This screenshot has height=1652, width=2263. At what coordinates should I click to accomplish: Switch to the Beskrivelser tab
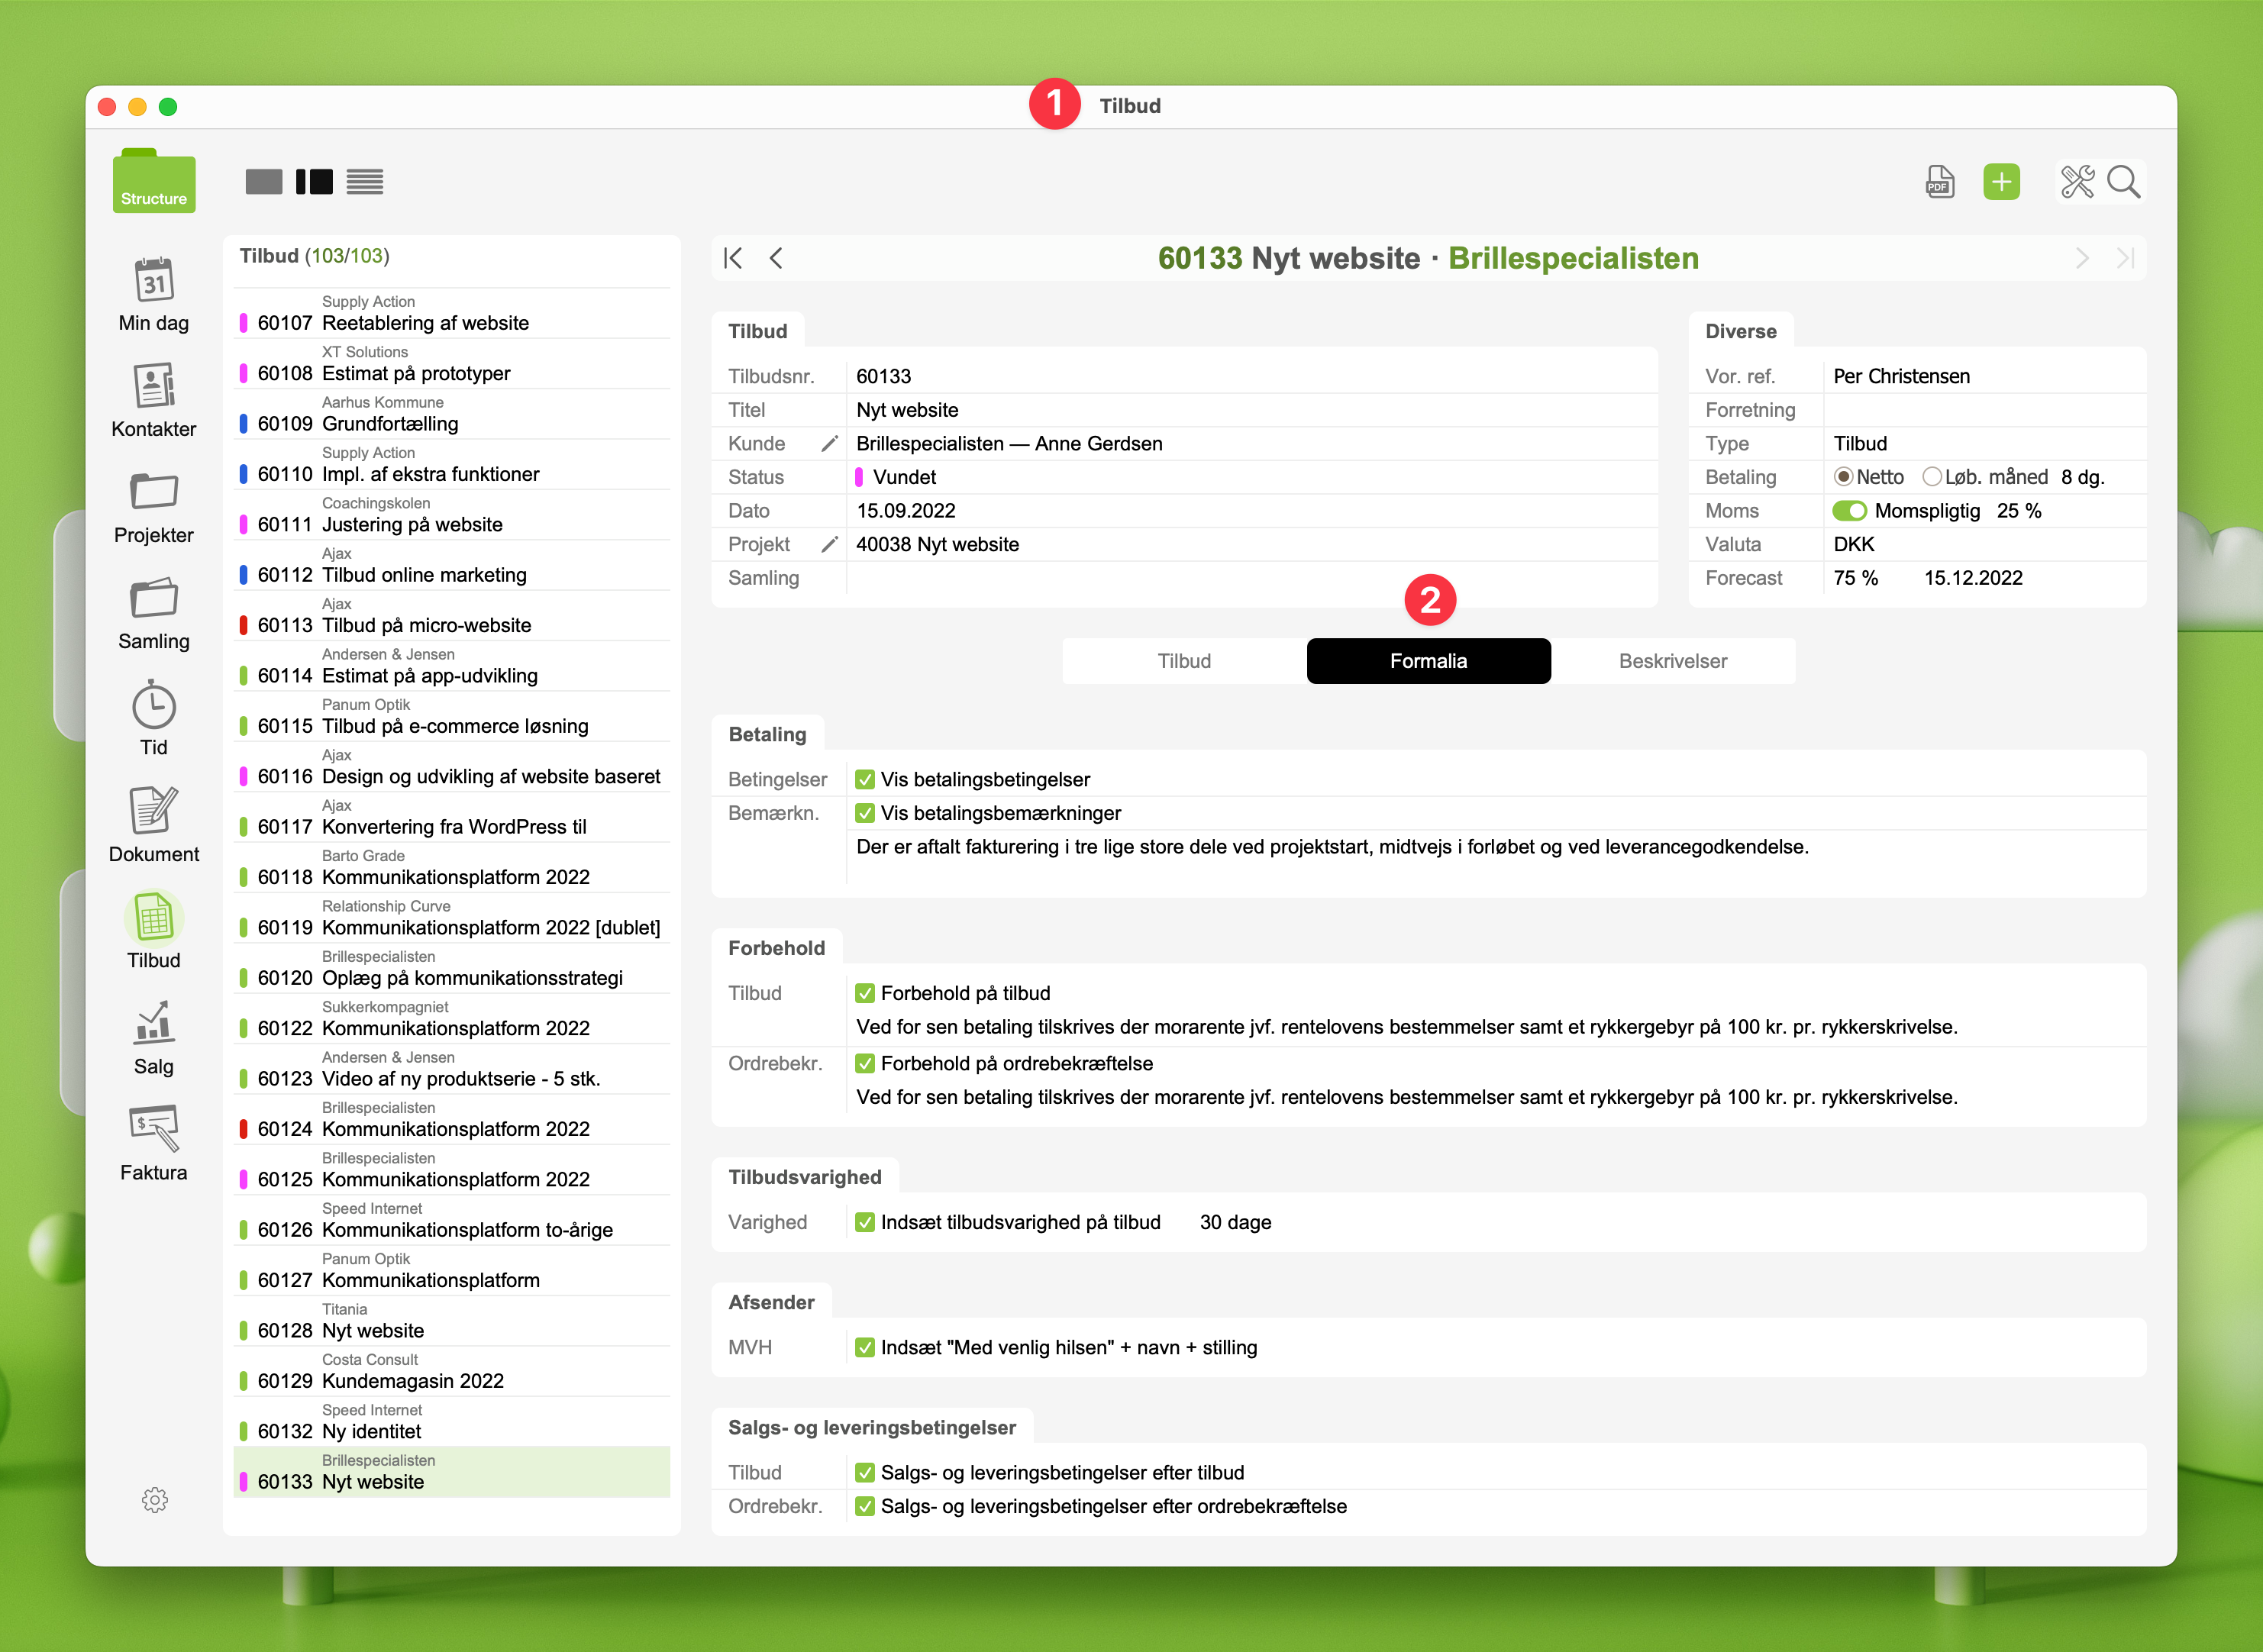click(1672, 661)
